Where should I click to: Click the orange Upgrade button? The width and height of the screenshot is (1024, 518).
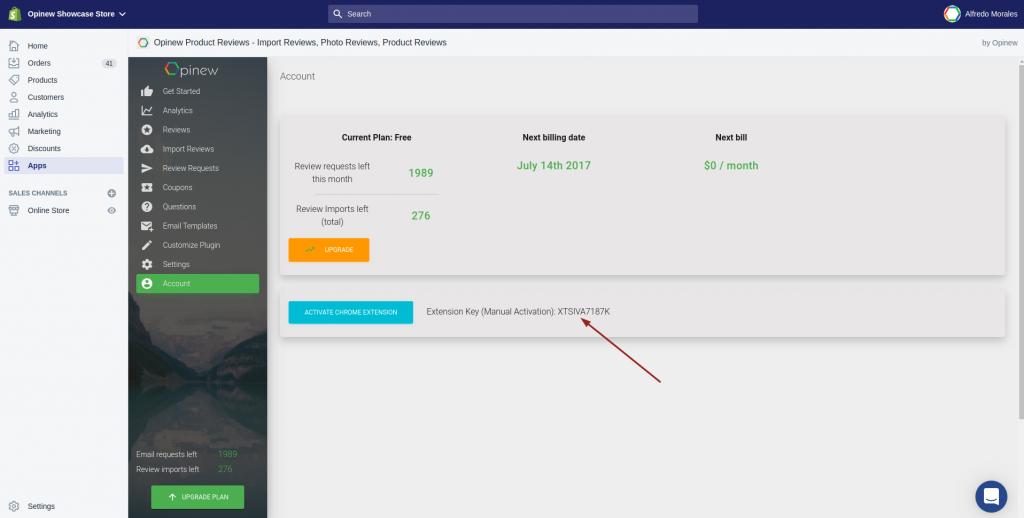(x=328, y=250)
